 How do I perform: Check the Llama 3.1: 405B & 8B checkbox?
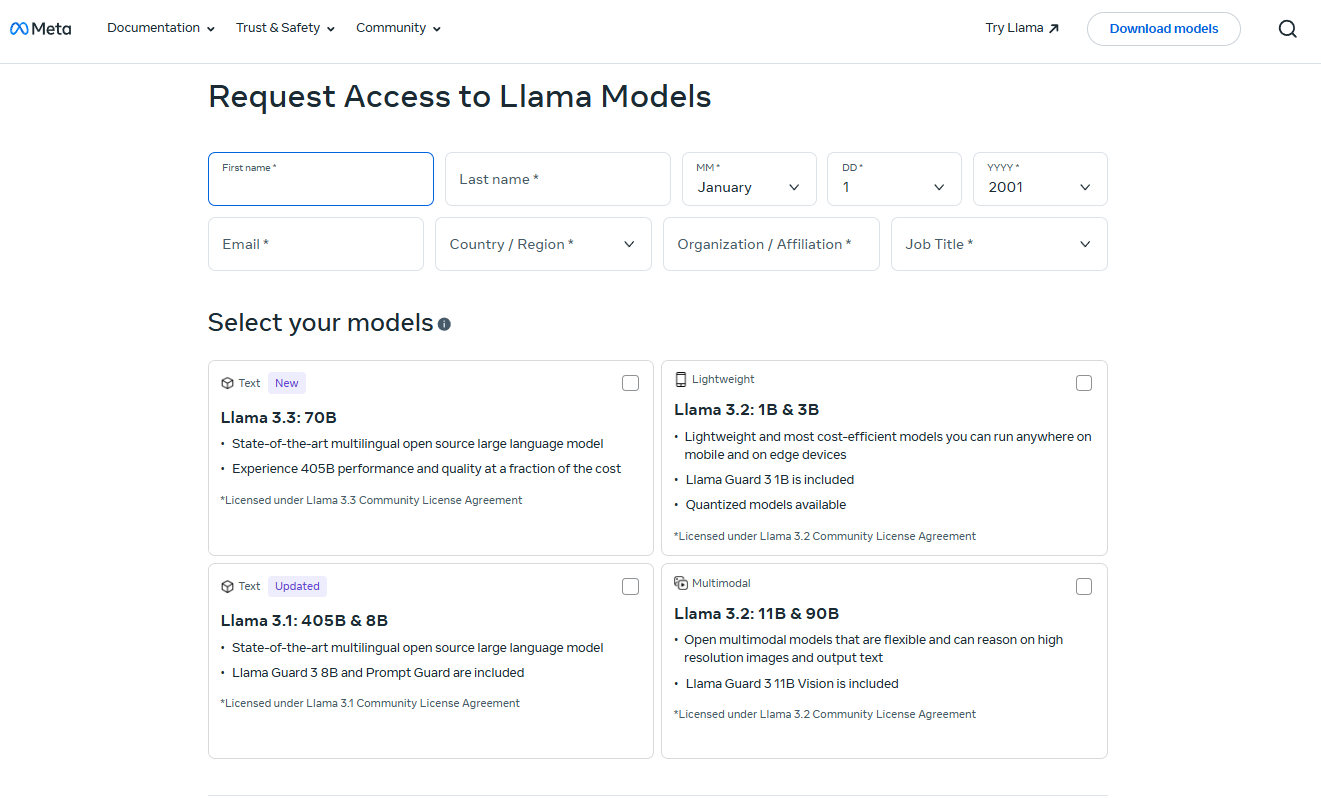630,587
